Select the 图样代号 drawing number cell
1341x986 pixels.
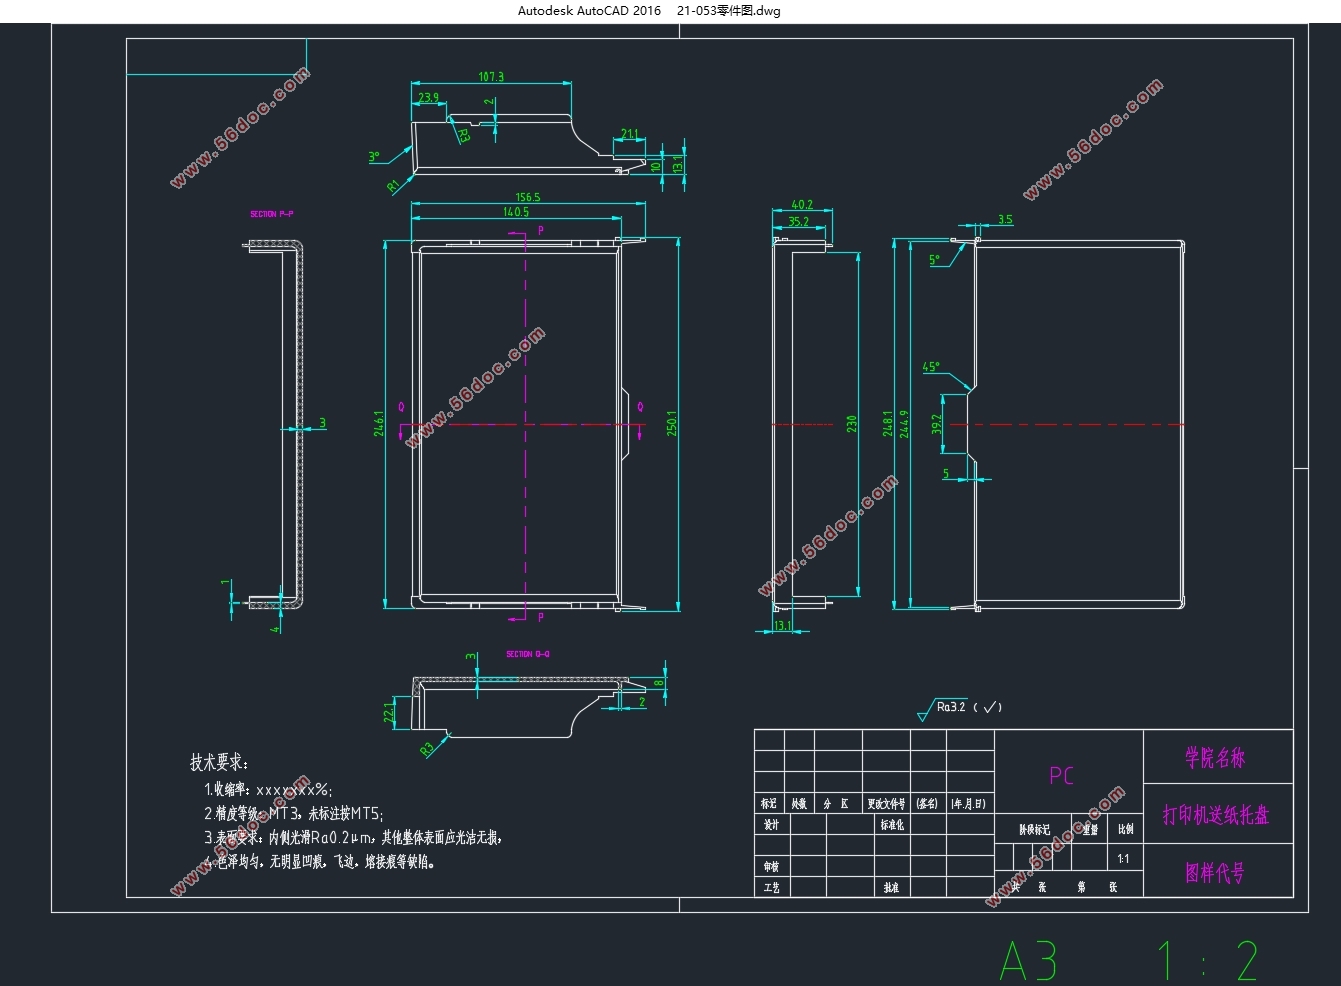[x=1215, y=873]
